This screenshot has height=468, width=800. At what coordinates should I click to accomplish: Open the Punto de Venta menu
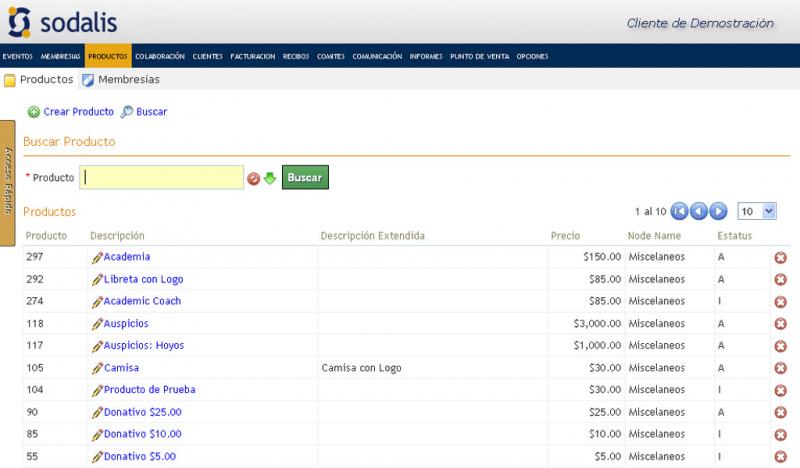[479, 57]
